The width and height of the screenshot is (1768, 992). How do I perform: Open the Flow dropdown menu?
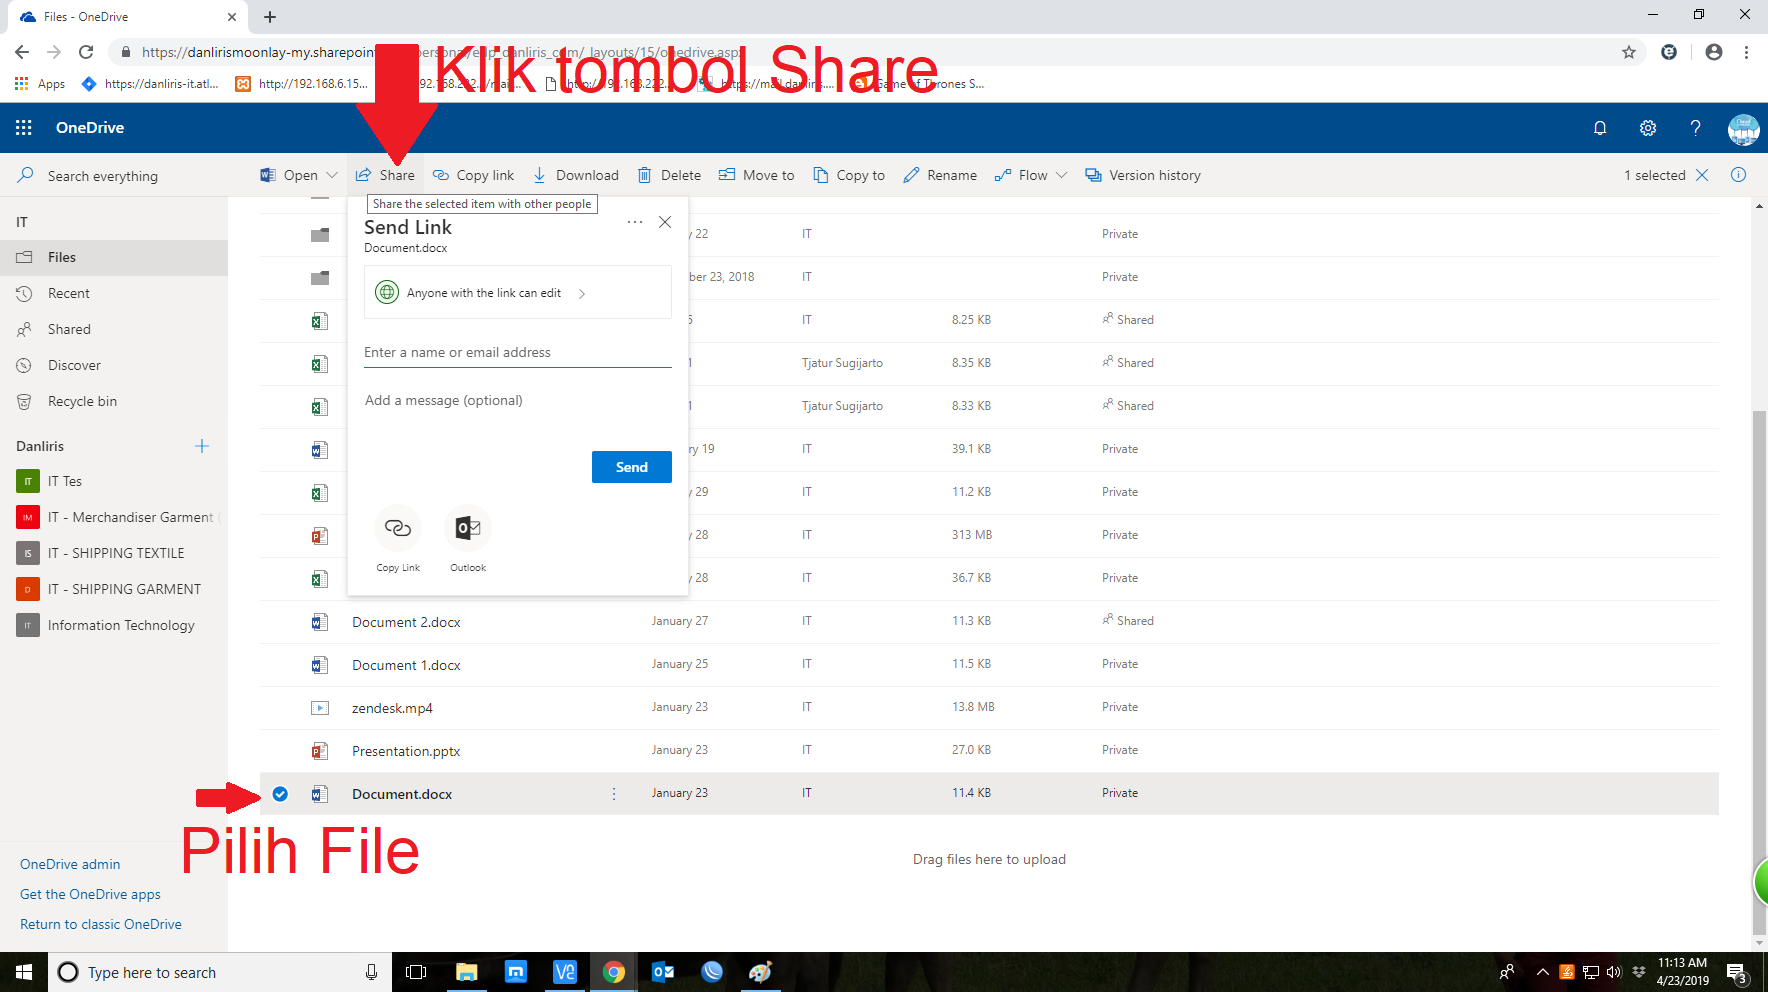point(1060,174)
